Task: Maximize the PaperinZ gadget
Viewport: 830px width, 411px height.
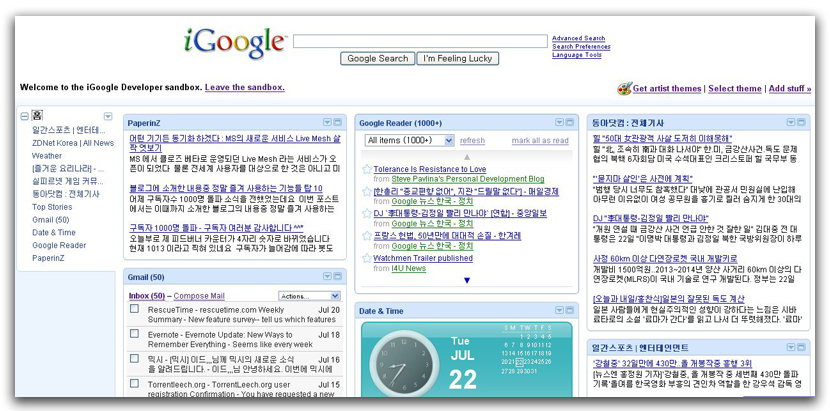Action: point(337,123)
